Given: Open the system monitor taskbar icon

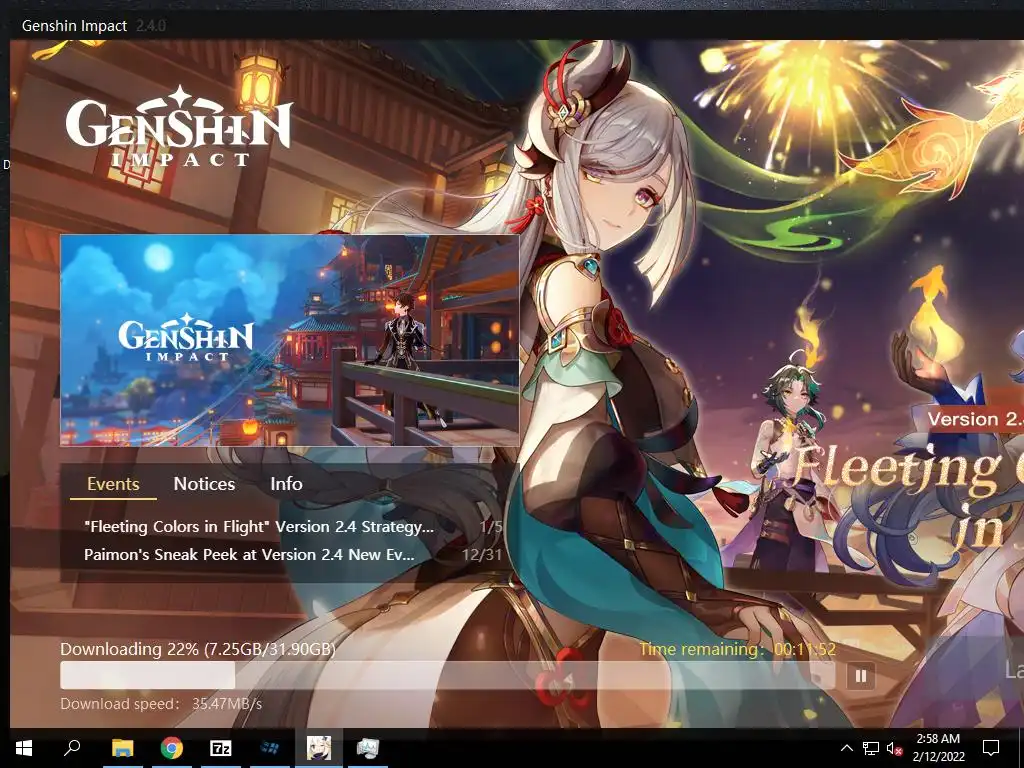Looking at the screenshot, I should (368, 748).
